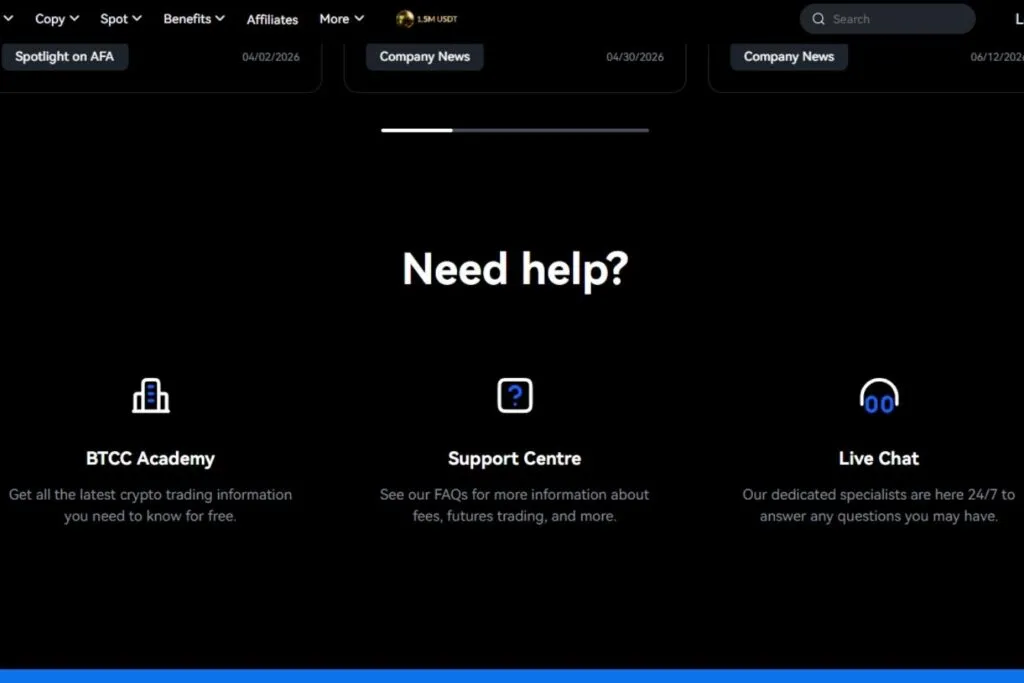
Task: Click the news carousel progress bar
Action: click(x=515, y=130)
